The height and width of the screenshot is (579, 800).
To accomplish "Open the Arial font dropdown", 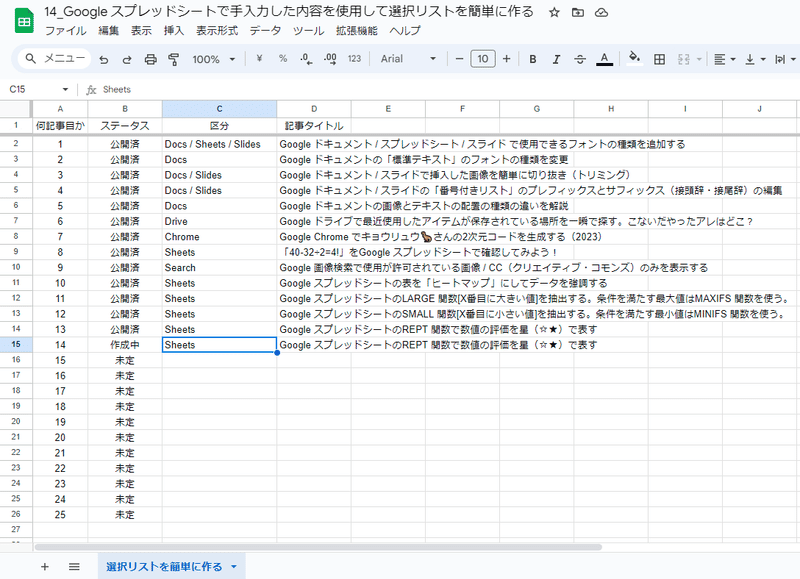I will click(408, 59).
